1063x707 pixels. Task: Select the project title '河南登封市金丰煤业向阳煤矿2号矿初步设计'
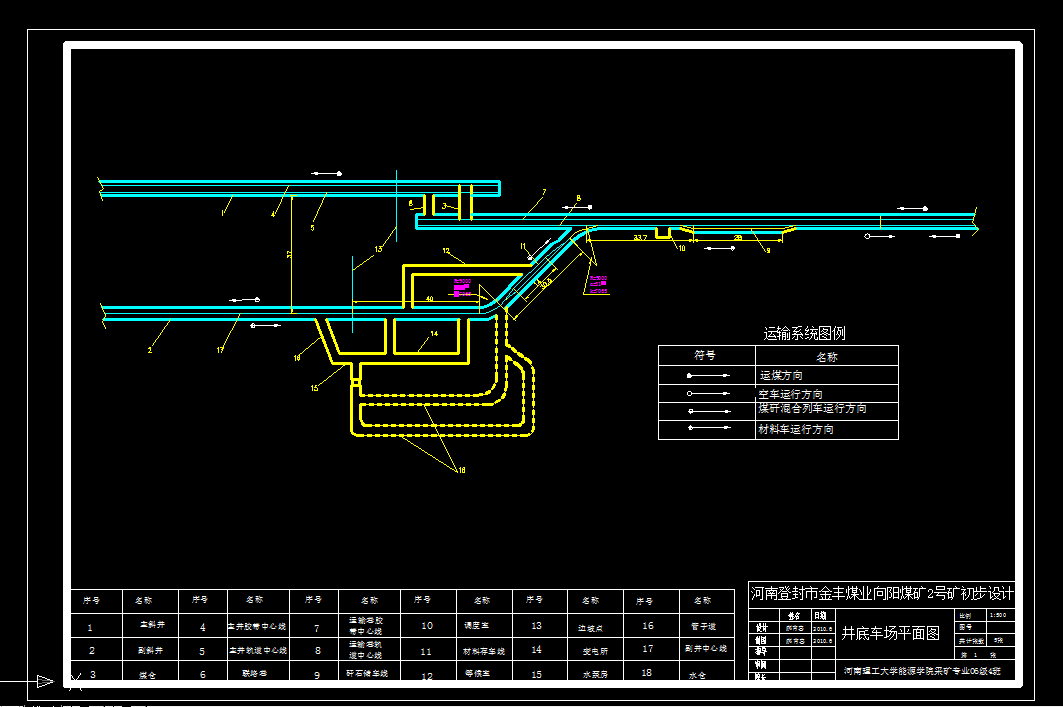(882, 594)
